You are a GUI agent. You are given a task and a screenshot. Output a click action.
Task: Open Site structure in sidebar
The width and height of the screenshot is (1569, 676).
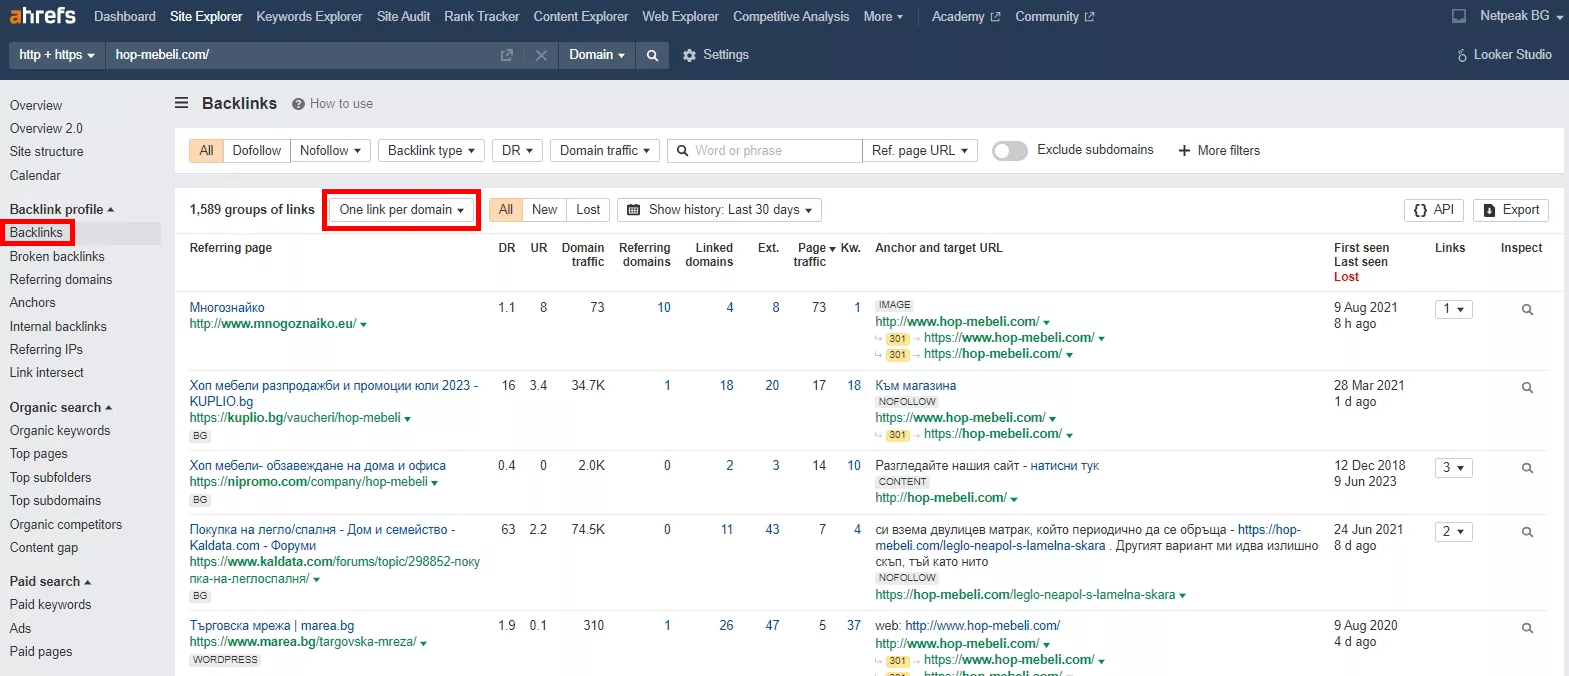(x=47, y=151)
